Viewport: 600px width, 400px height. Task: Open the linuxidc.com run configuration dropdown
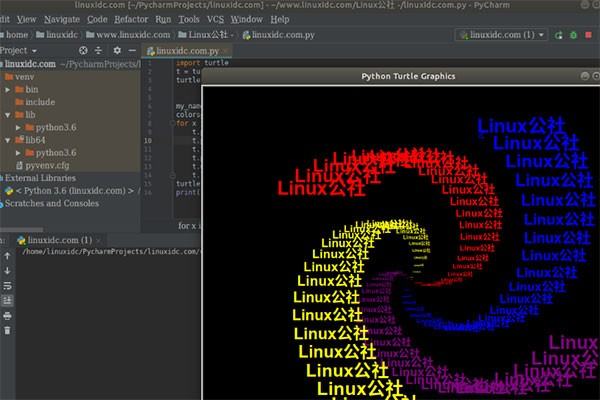click(x=501, y=34)
